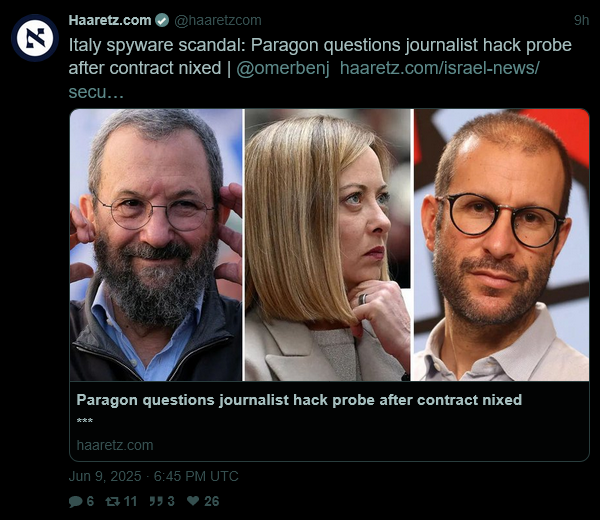Screen dimensions: 600x520
Task: Click the verified badge next to Haaretz.com
Action: pyautogui.click(x=162, y=20)
